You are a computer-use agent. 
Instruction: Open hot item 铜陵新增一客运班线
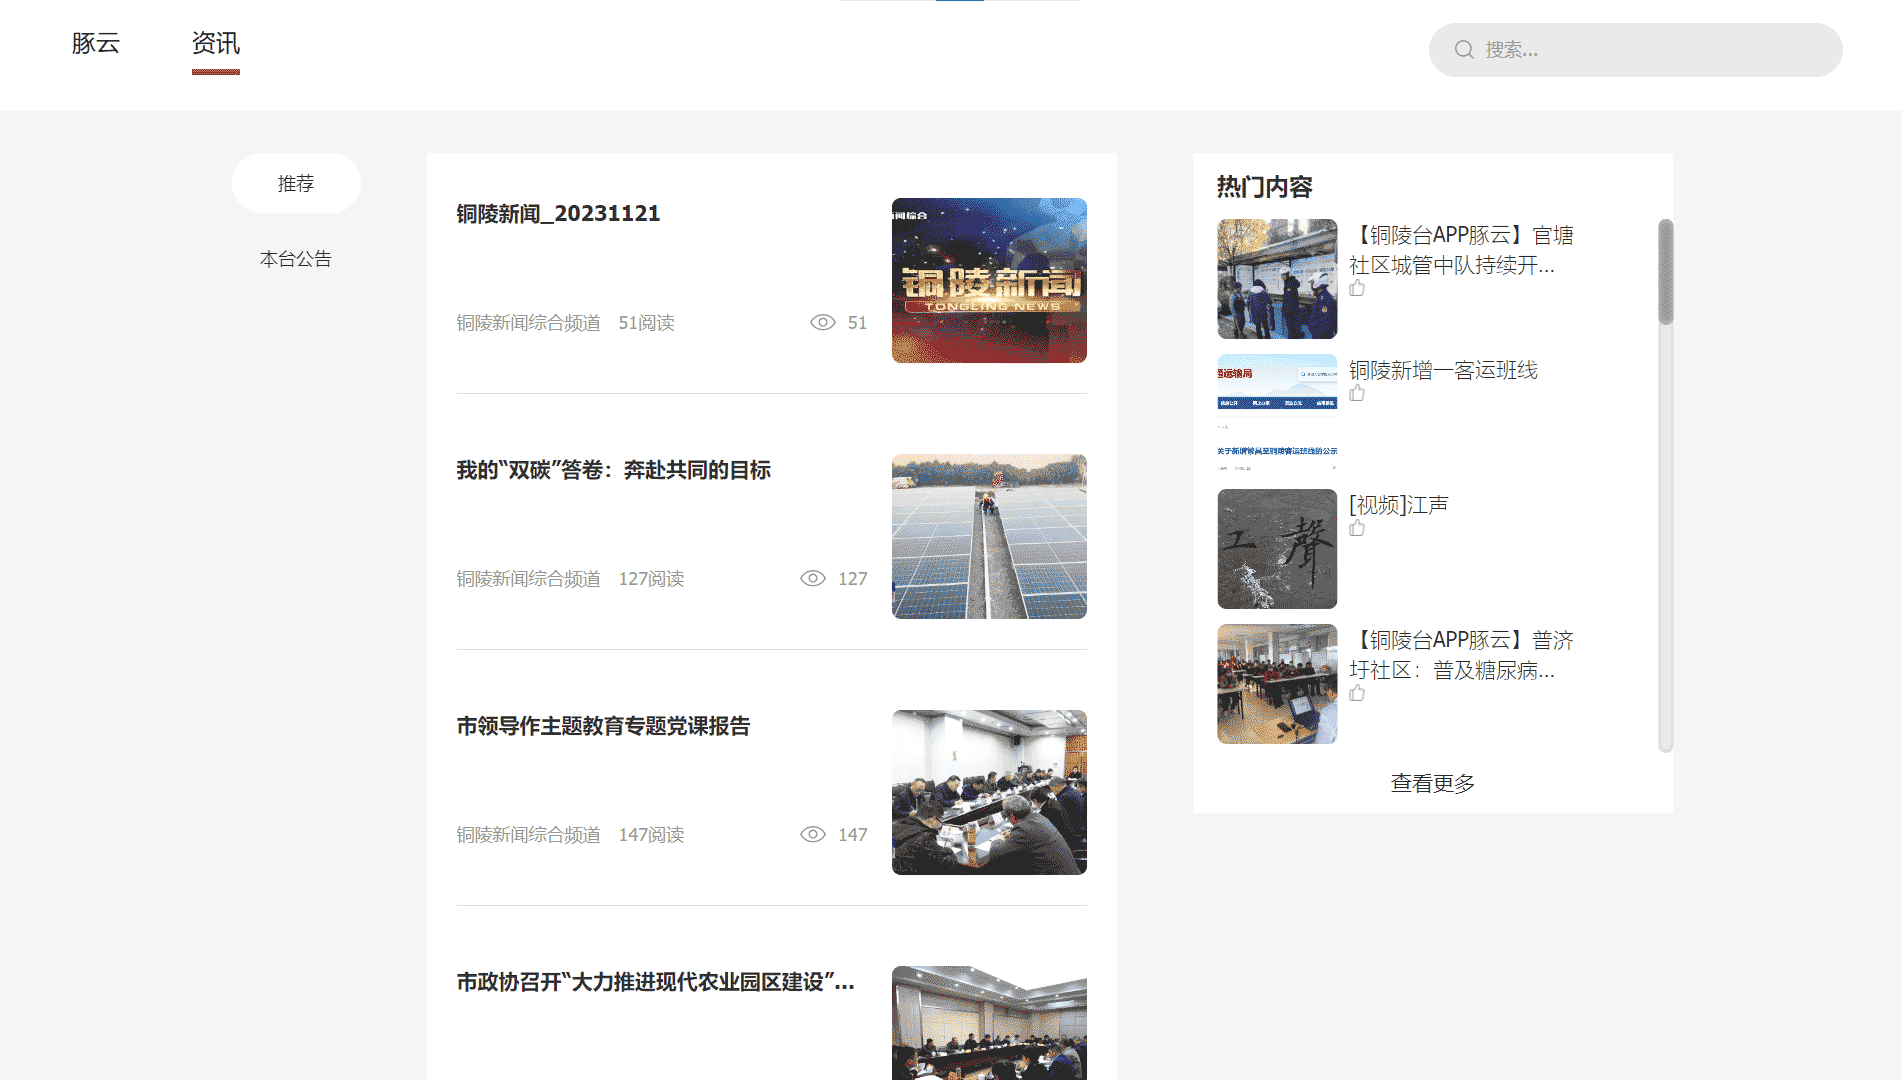coord(1443,371)
